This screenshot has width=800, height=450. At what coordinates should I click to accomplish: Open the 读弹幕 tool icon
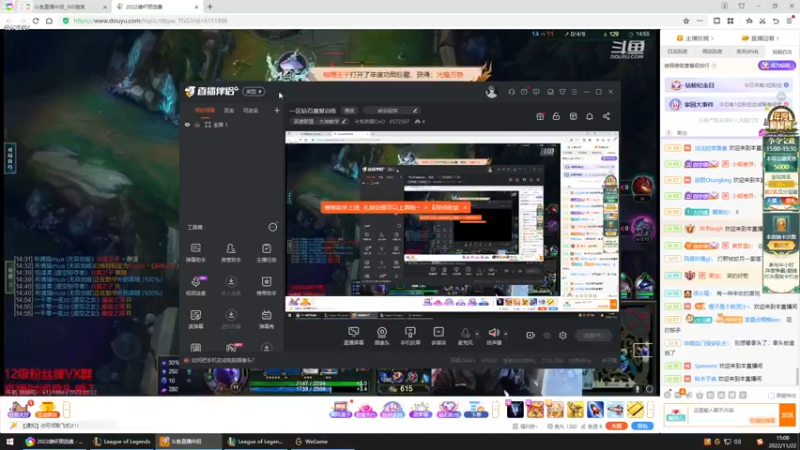(x=195, y=319)
